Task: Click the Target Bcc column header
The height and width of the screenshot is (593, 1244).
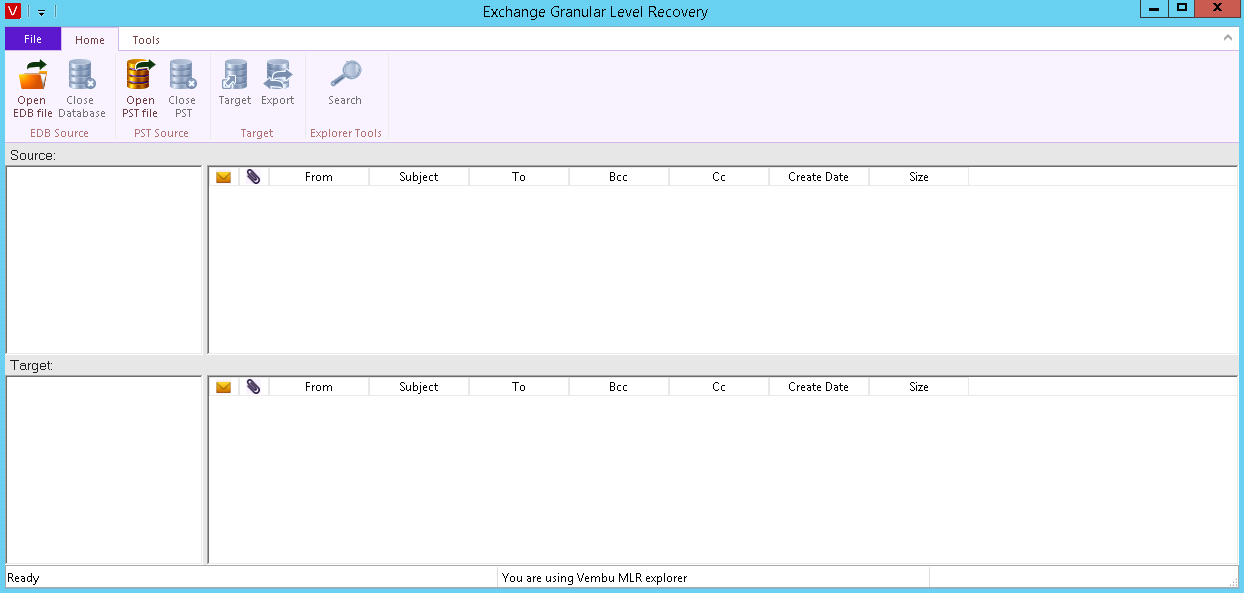Action: (x=619, y=387)
